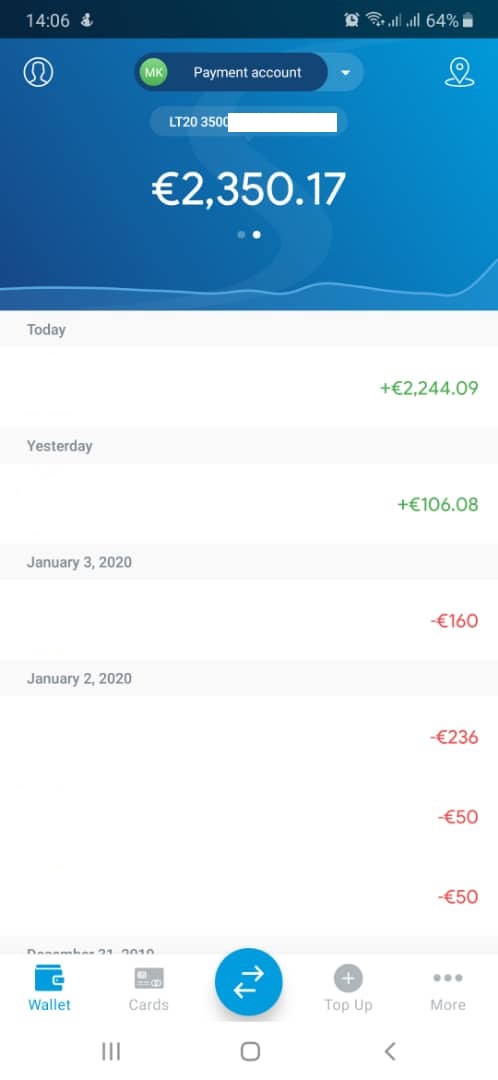Open the Android recent apps button
Viewport: 498px width, 1080px height.
pos(110,1051)
